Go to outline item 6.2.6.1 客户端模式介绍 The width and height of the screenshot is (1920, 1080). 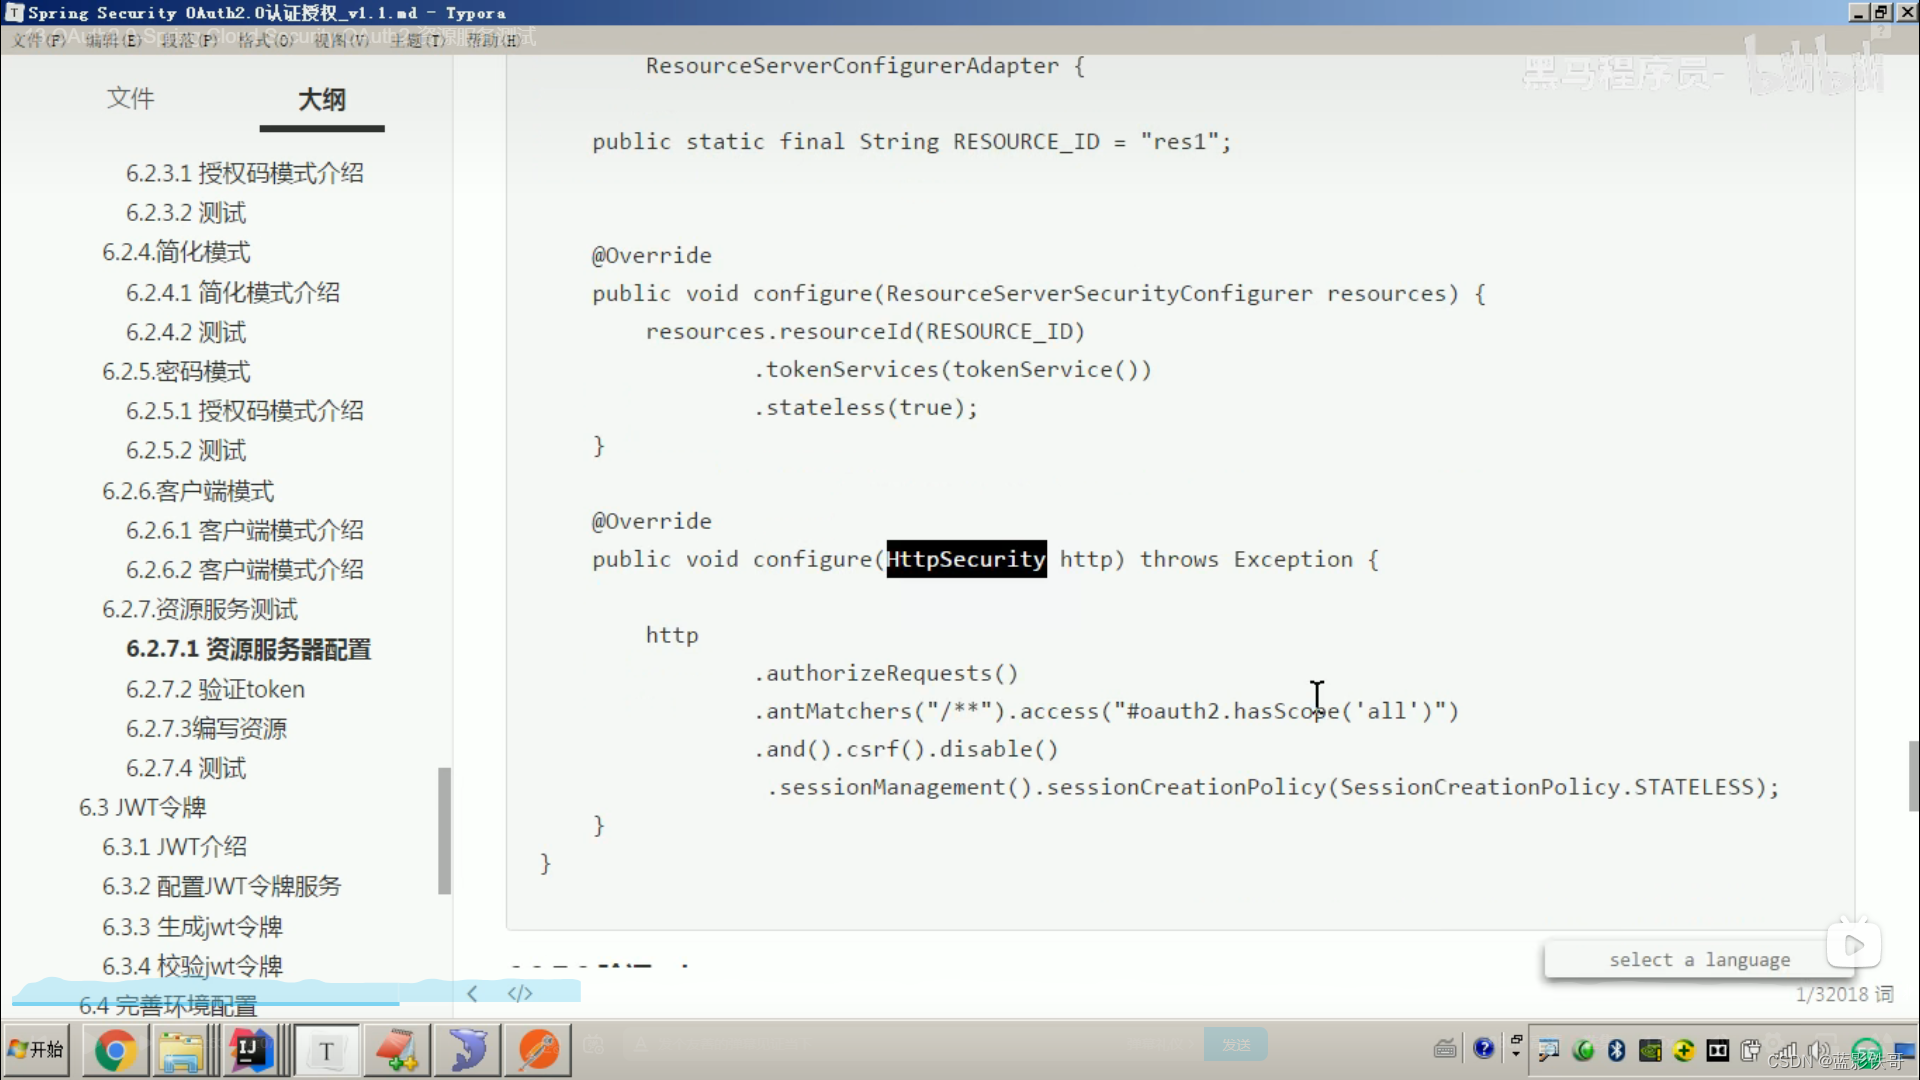pos(245,530)
